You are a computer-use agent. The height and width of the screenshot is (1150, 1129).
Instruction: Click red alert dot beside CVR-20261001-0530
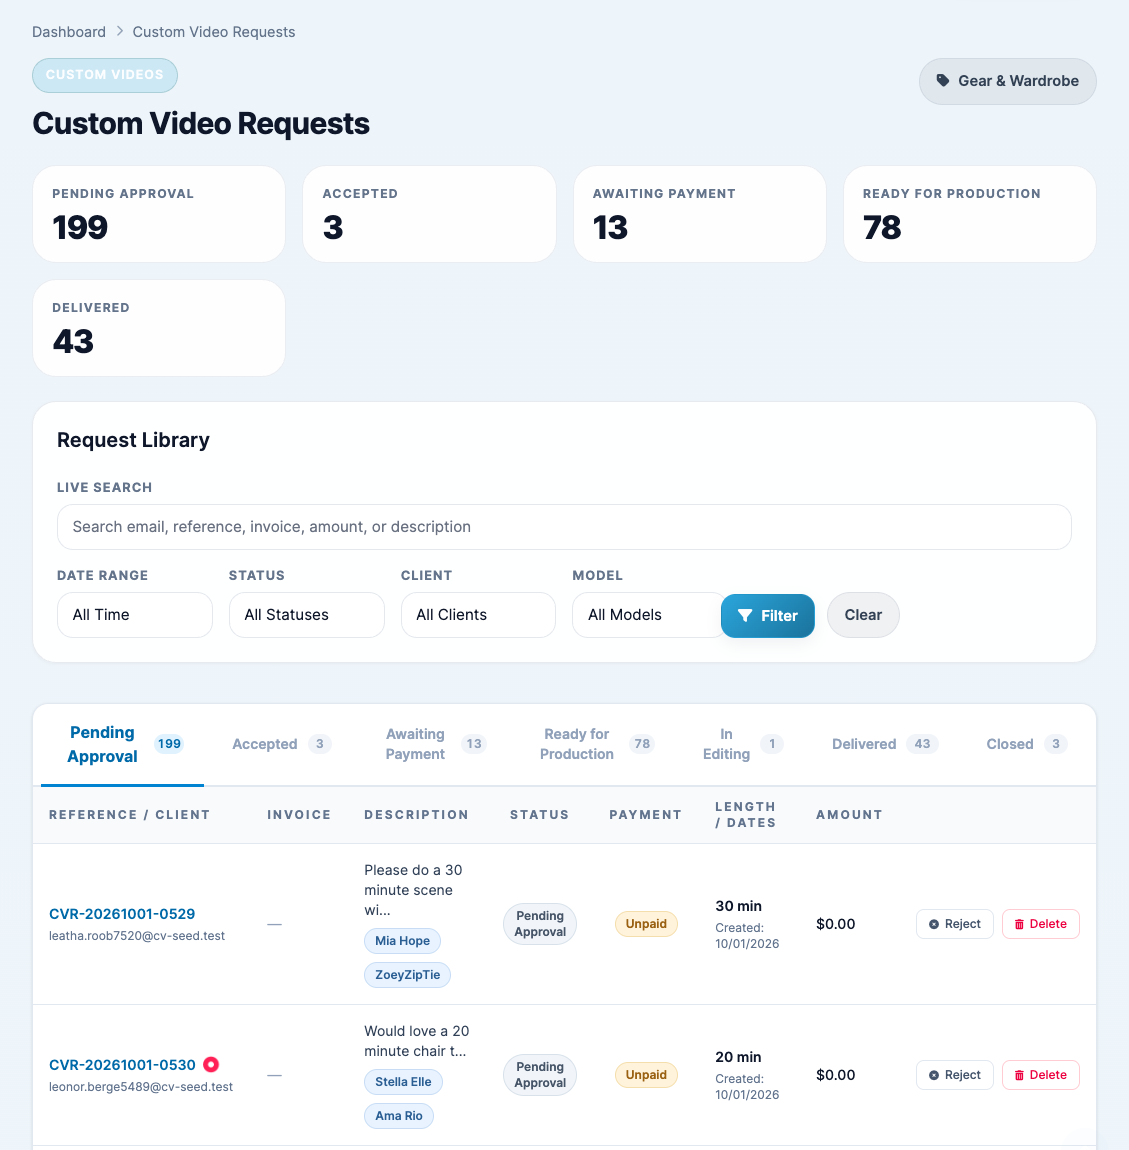point(211,1064)
